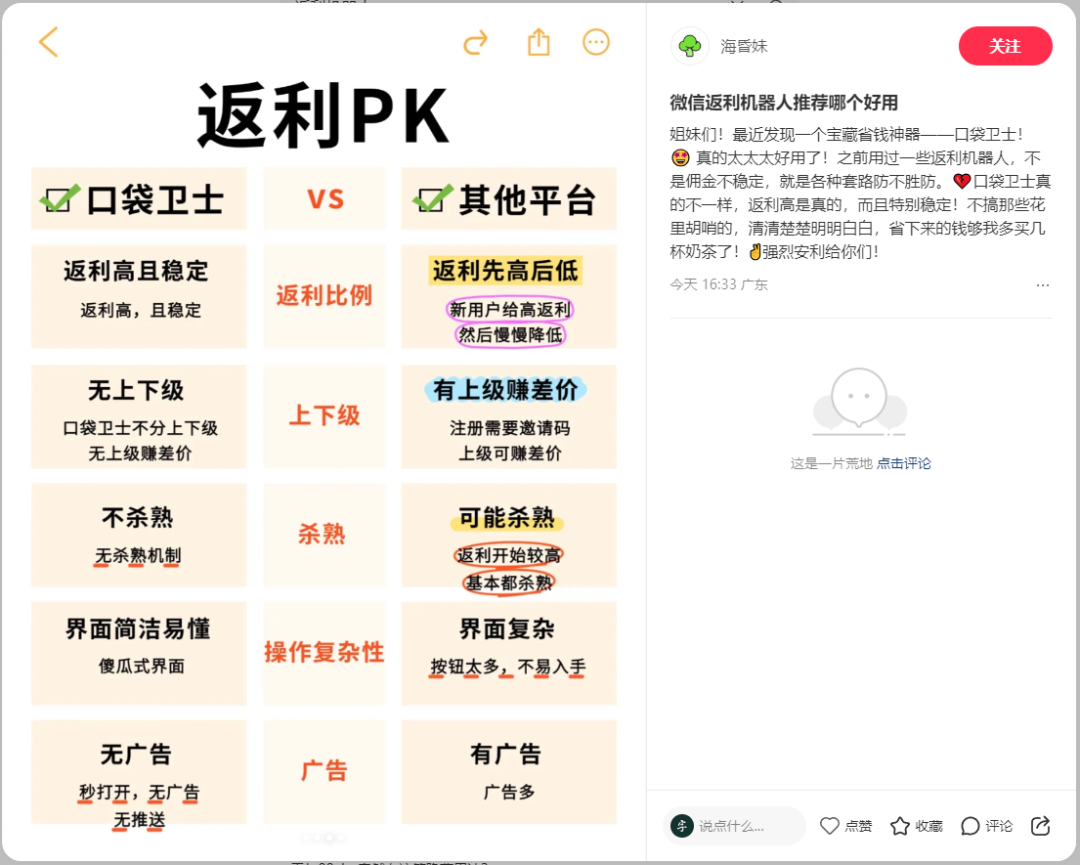
Task: Click the 有广告 cell
Action: pyautogui.click(x=509, y=771)
